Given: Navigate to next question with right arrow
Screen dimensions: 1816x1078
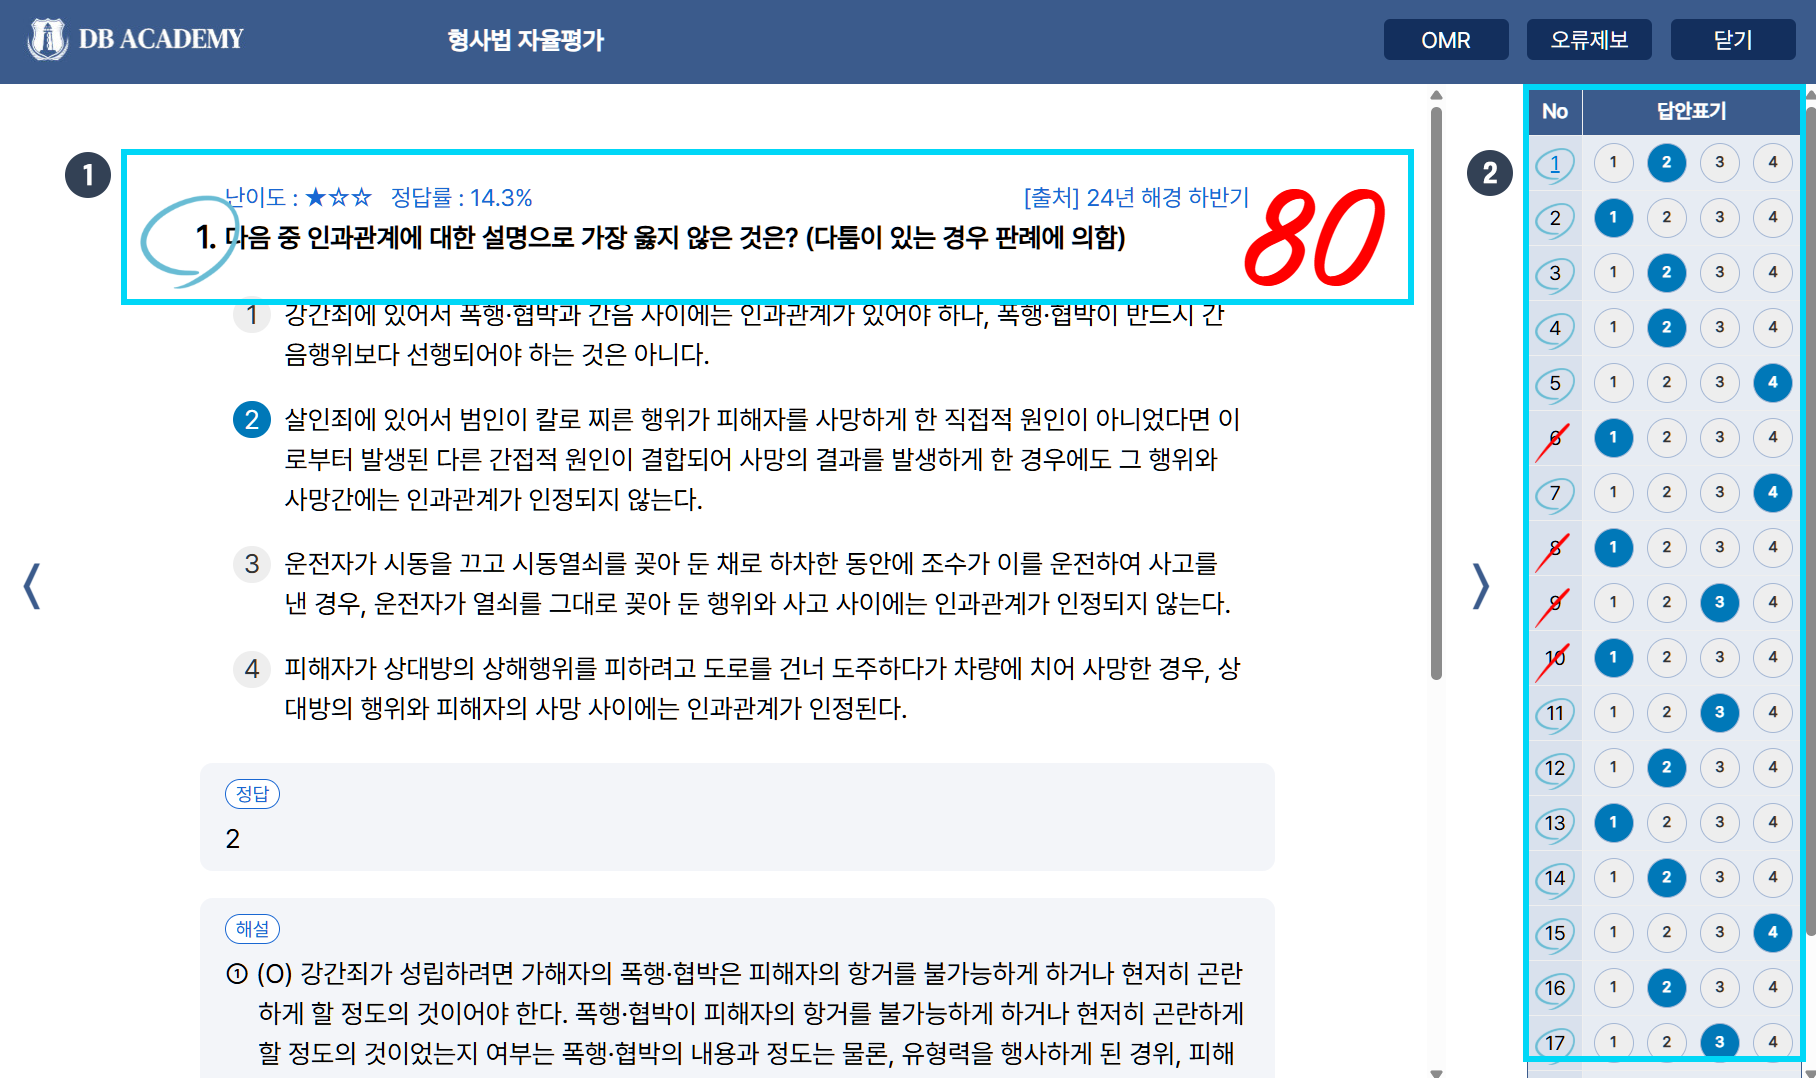Looking at the screenshot, I should coord(1479,588).
